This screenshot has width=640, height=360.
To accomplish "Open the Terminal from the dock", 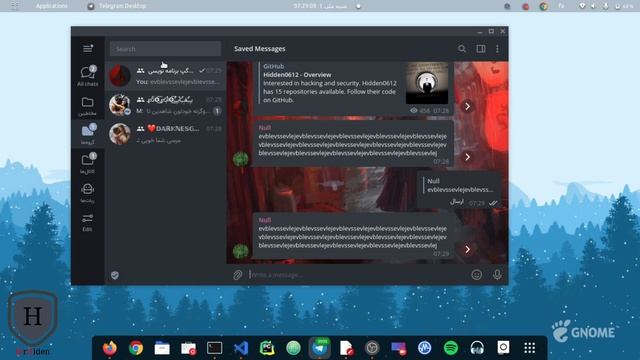I will [x=214, y=348].
